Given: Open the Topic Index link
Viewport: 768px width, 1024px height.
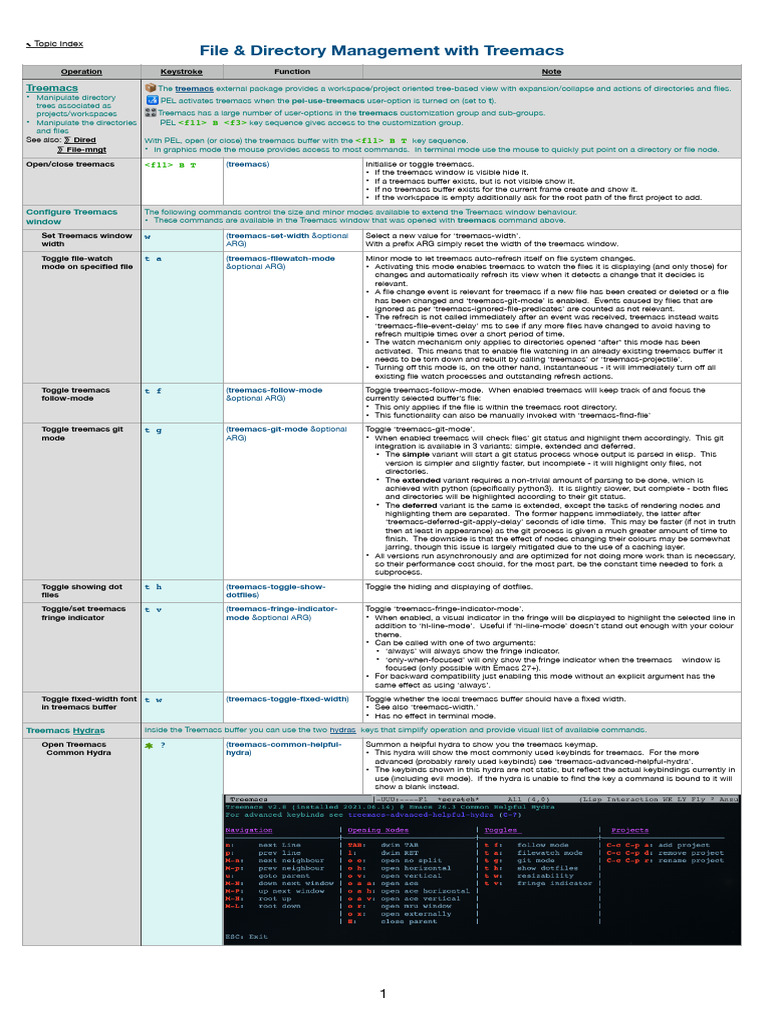Looking at the screenshot, I should 55,44.
